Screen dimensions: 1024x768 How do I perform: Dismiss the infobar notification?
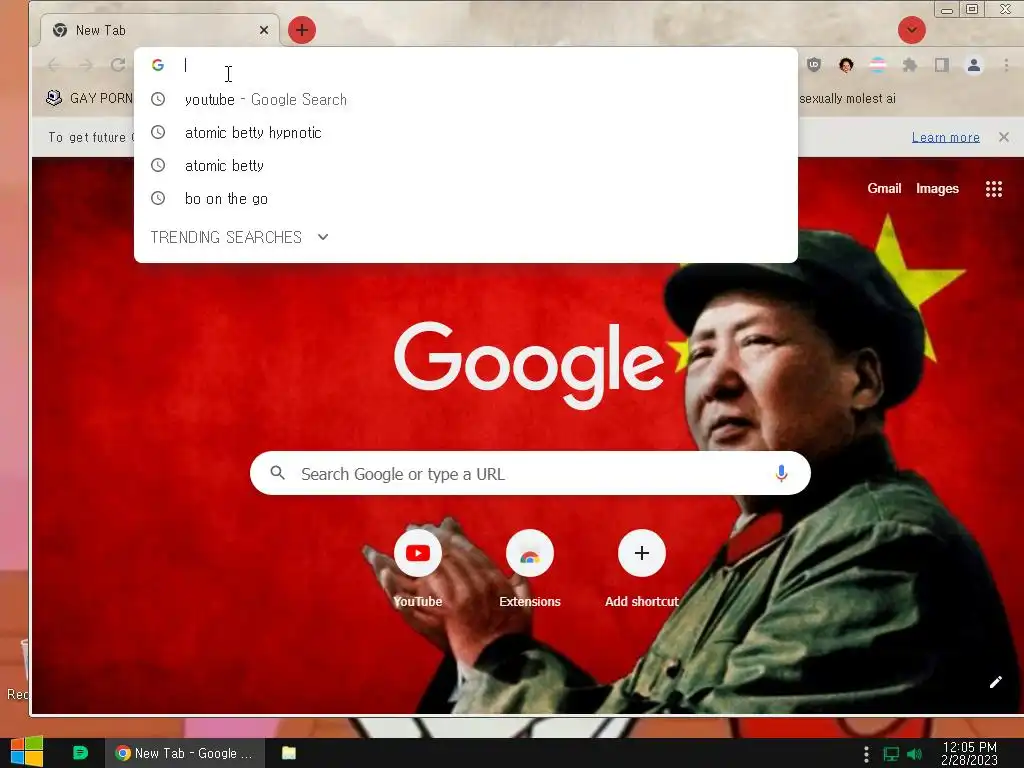(1004, 137)
